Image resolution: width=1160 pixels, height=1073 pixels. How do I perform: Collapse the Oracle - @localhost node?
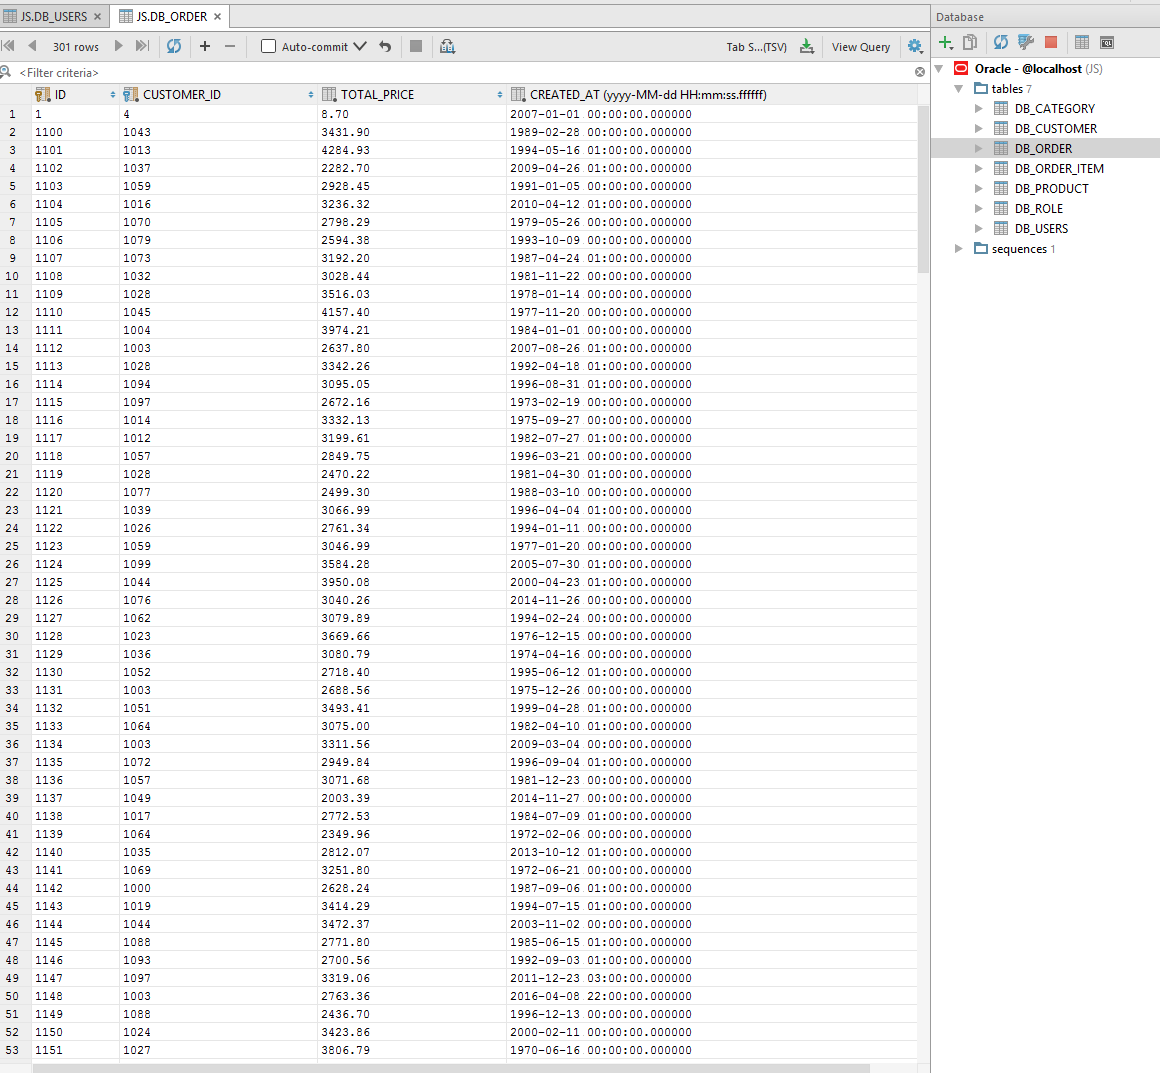click(940, 68)
